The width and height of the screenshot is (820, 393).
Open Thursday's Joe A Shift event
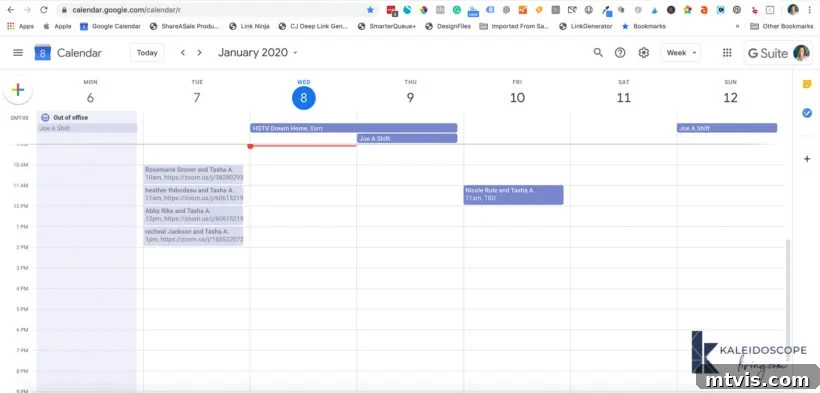pyautogui.click(x=407, y=139)
